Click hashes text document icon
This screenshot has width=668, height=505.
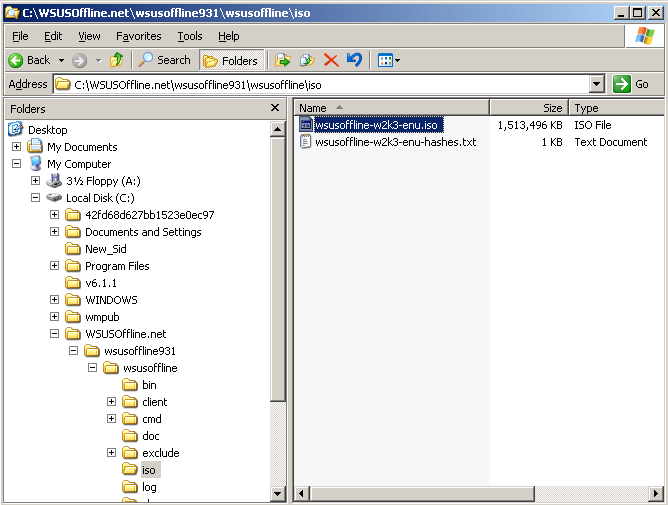pos(306,141)
